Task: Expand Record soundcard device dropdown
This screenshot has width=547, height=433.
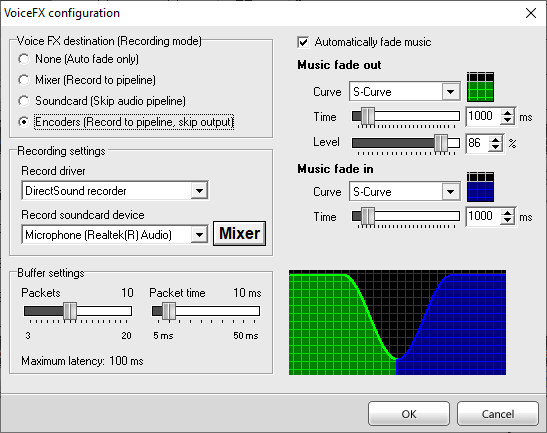Action: click(x=199, y=234)
